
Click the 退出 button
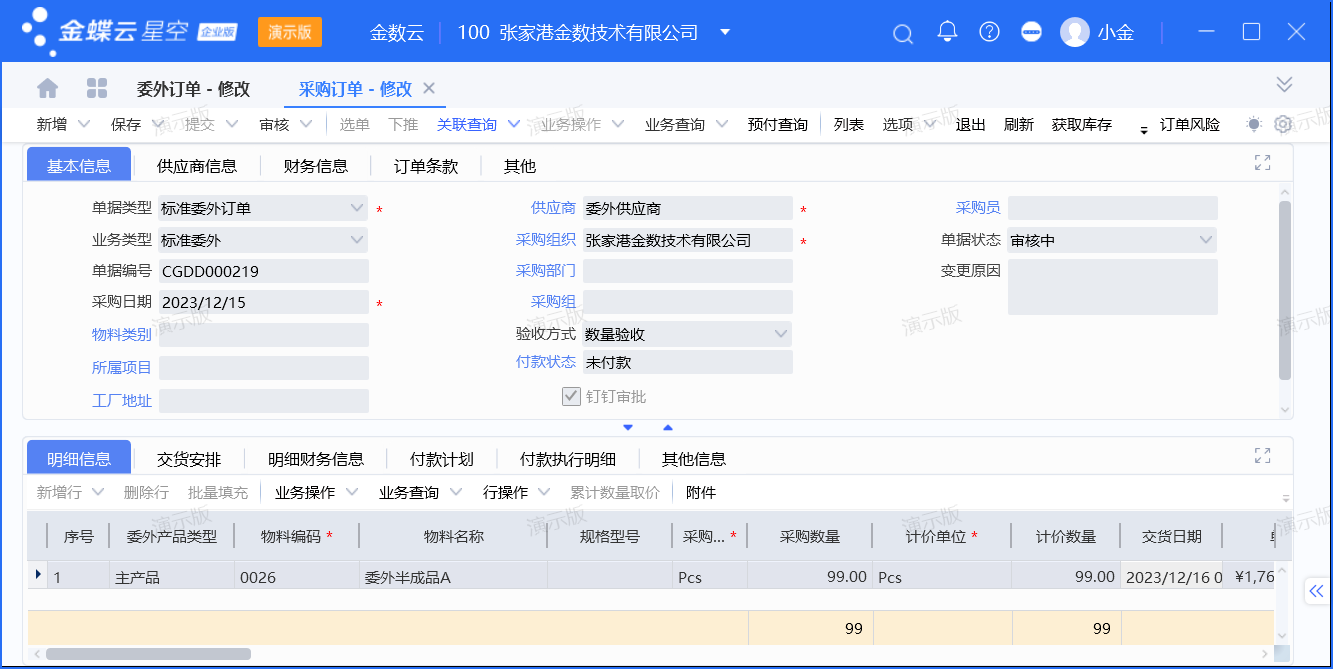(971, 125)
